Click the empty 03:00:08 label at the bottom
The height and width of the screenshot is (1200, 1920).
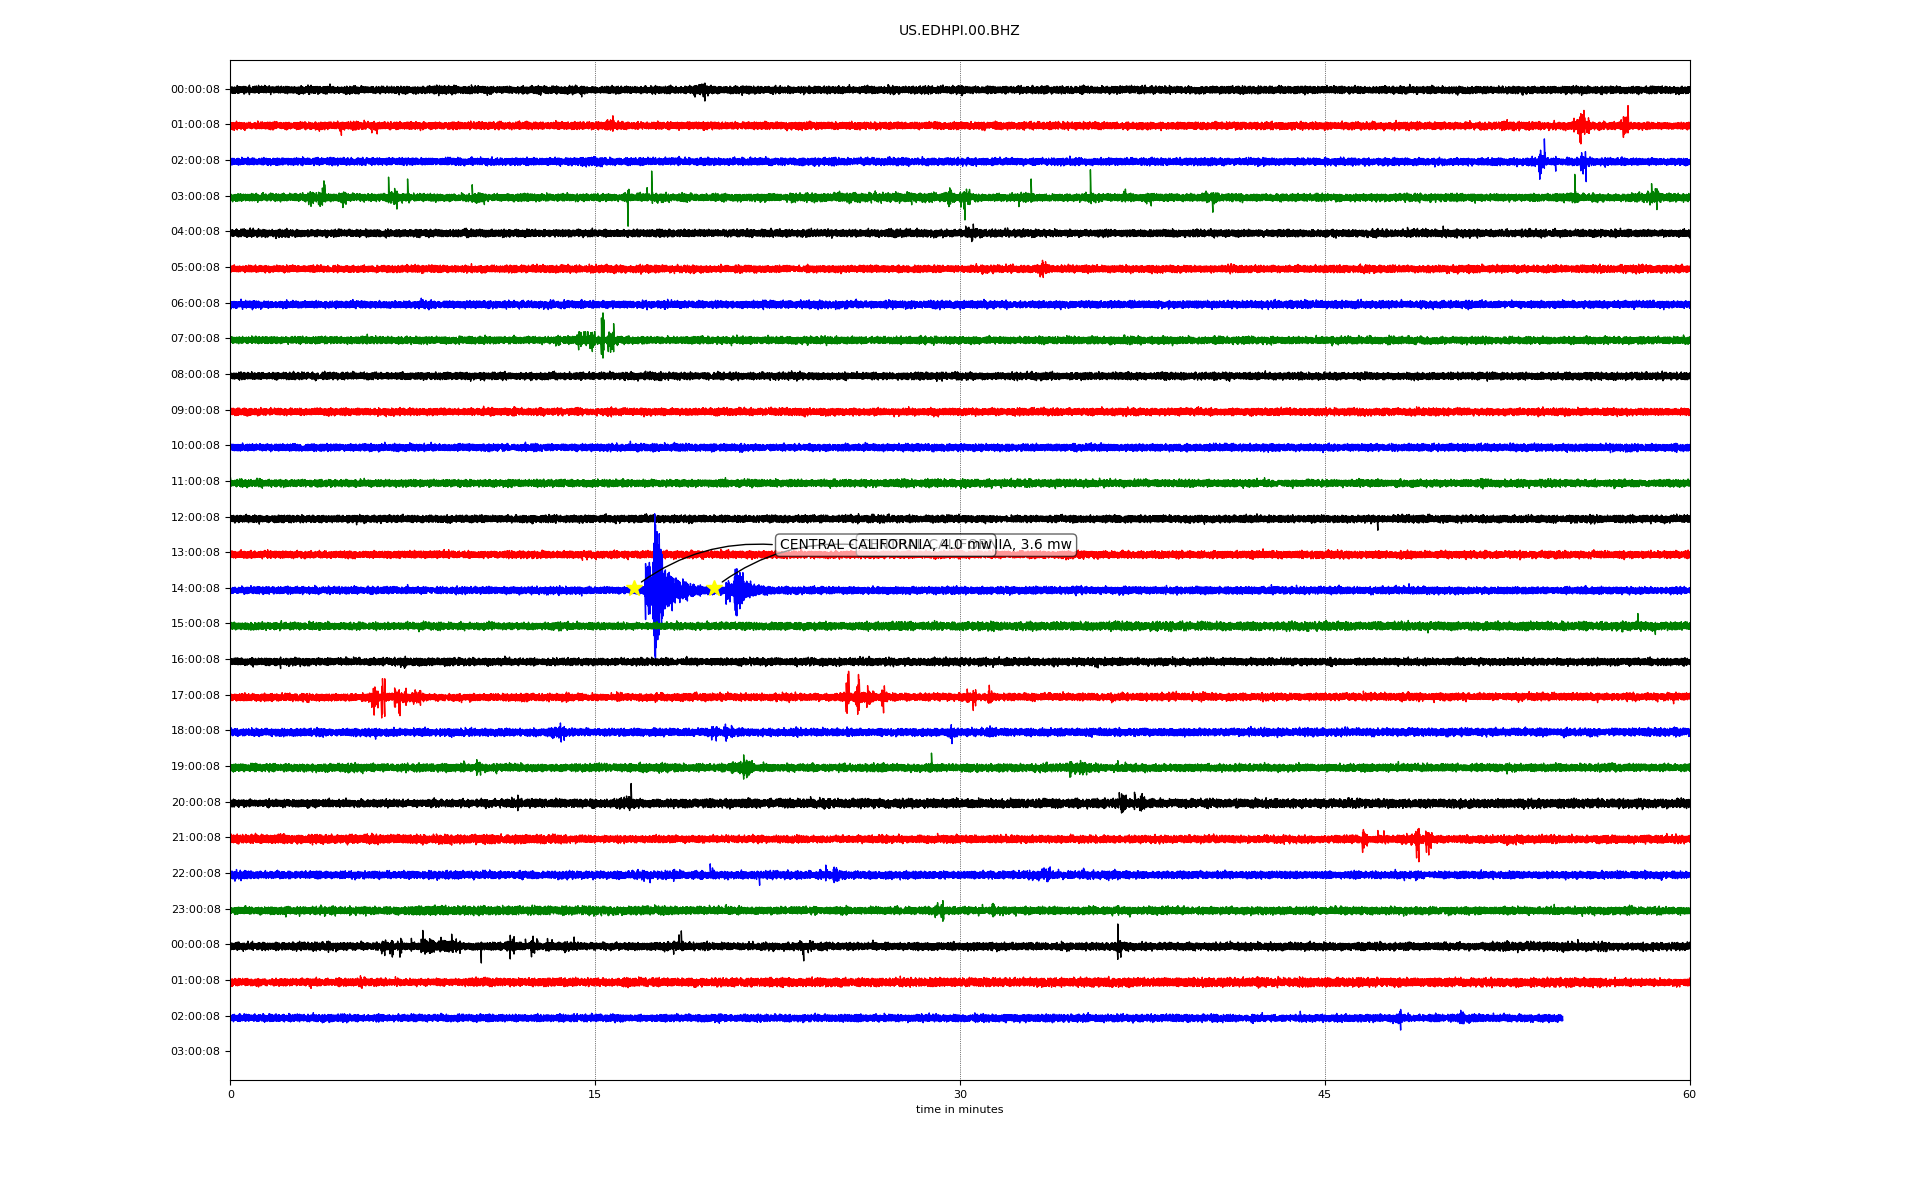[195, 1052]
